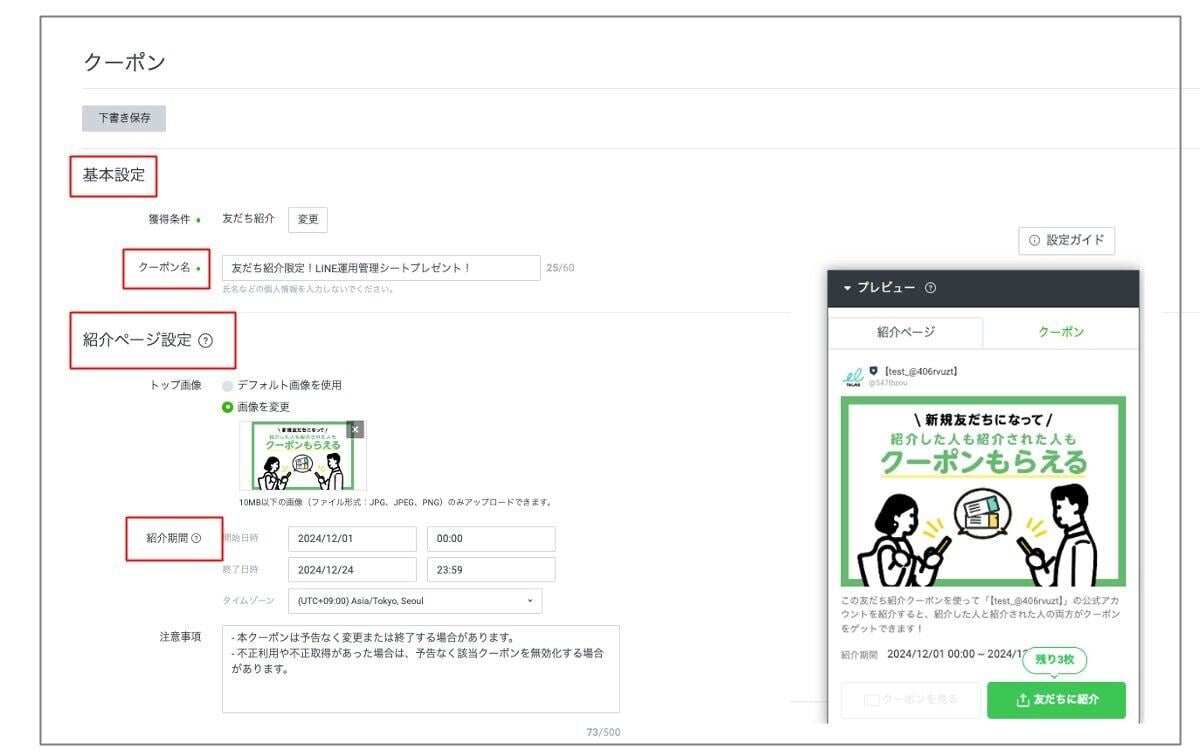Click the green 友だちに紹介 button
1200x752 pixels.
[x=1057, y=700]
